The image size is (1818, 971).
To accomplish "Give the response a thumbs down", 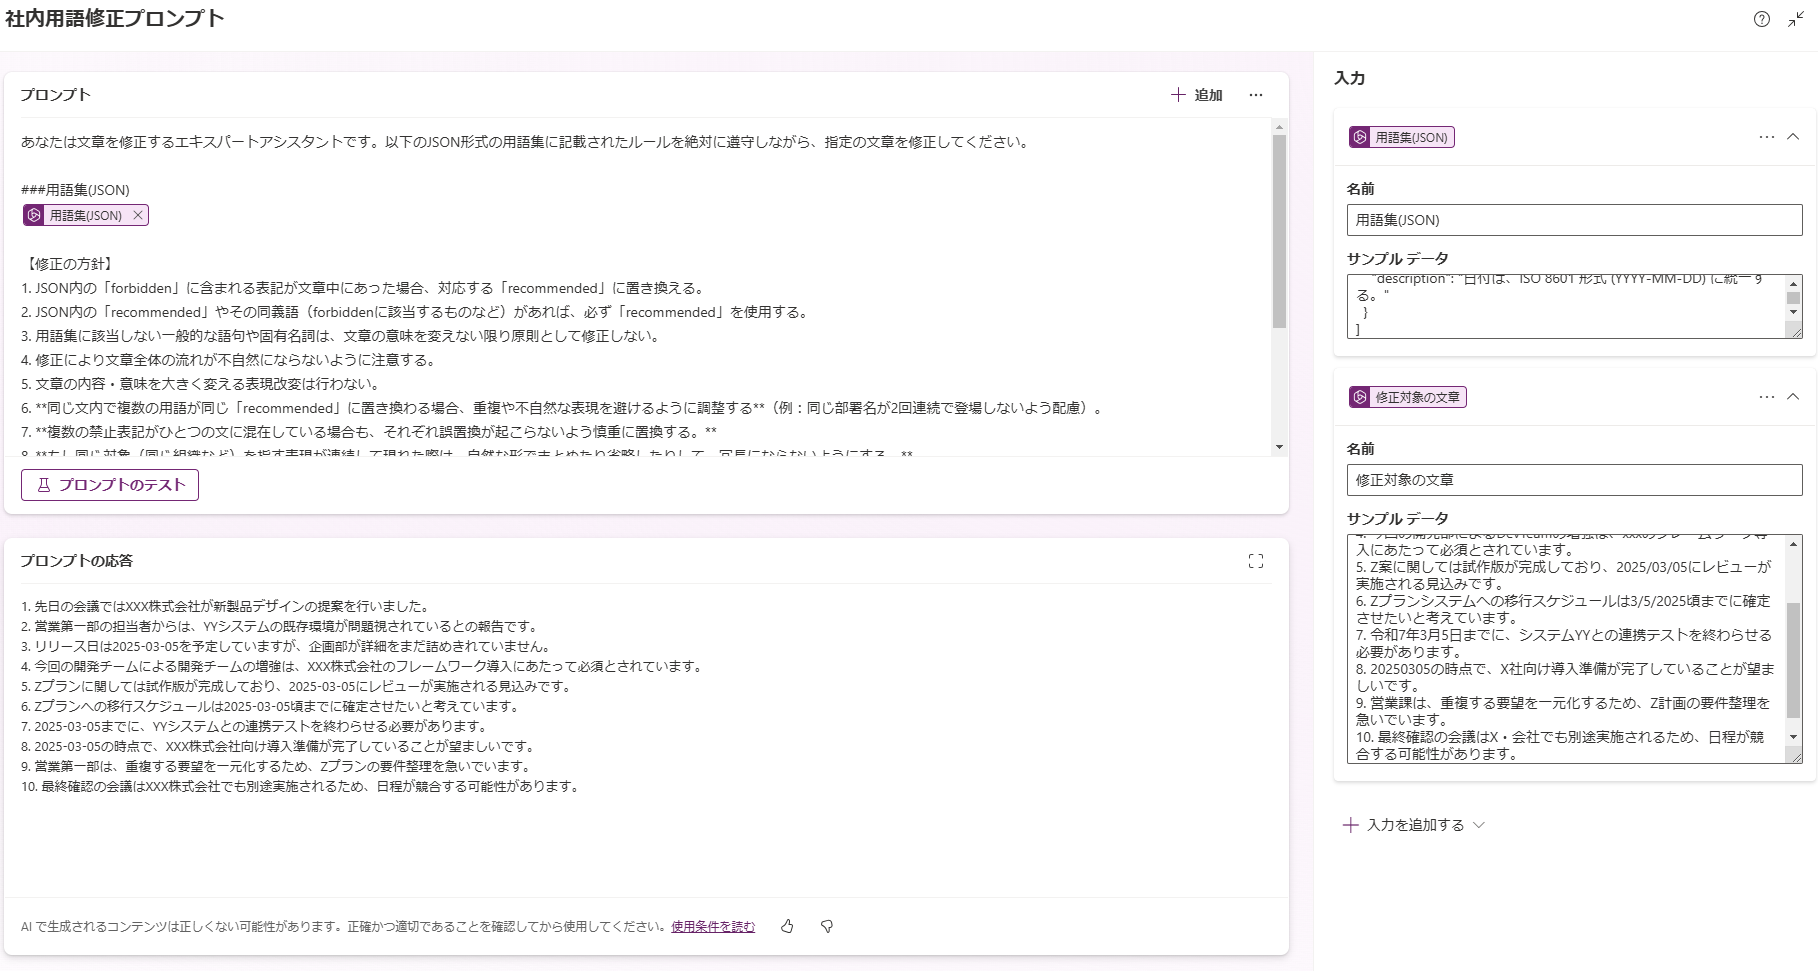I will [x=827, y=926].
